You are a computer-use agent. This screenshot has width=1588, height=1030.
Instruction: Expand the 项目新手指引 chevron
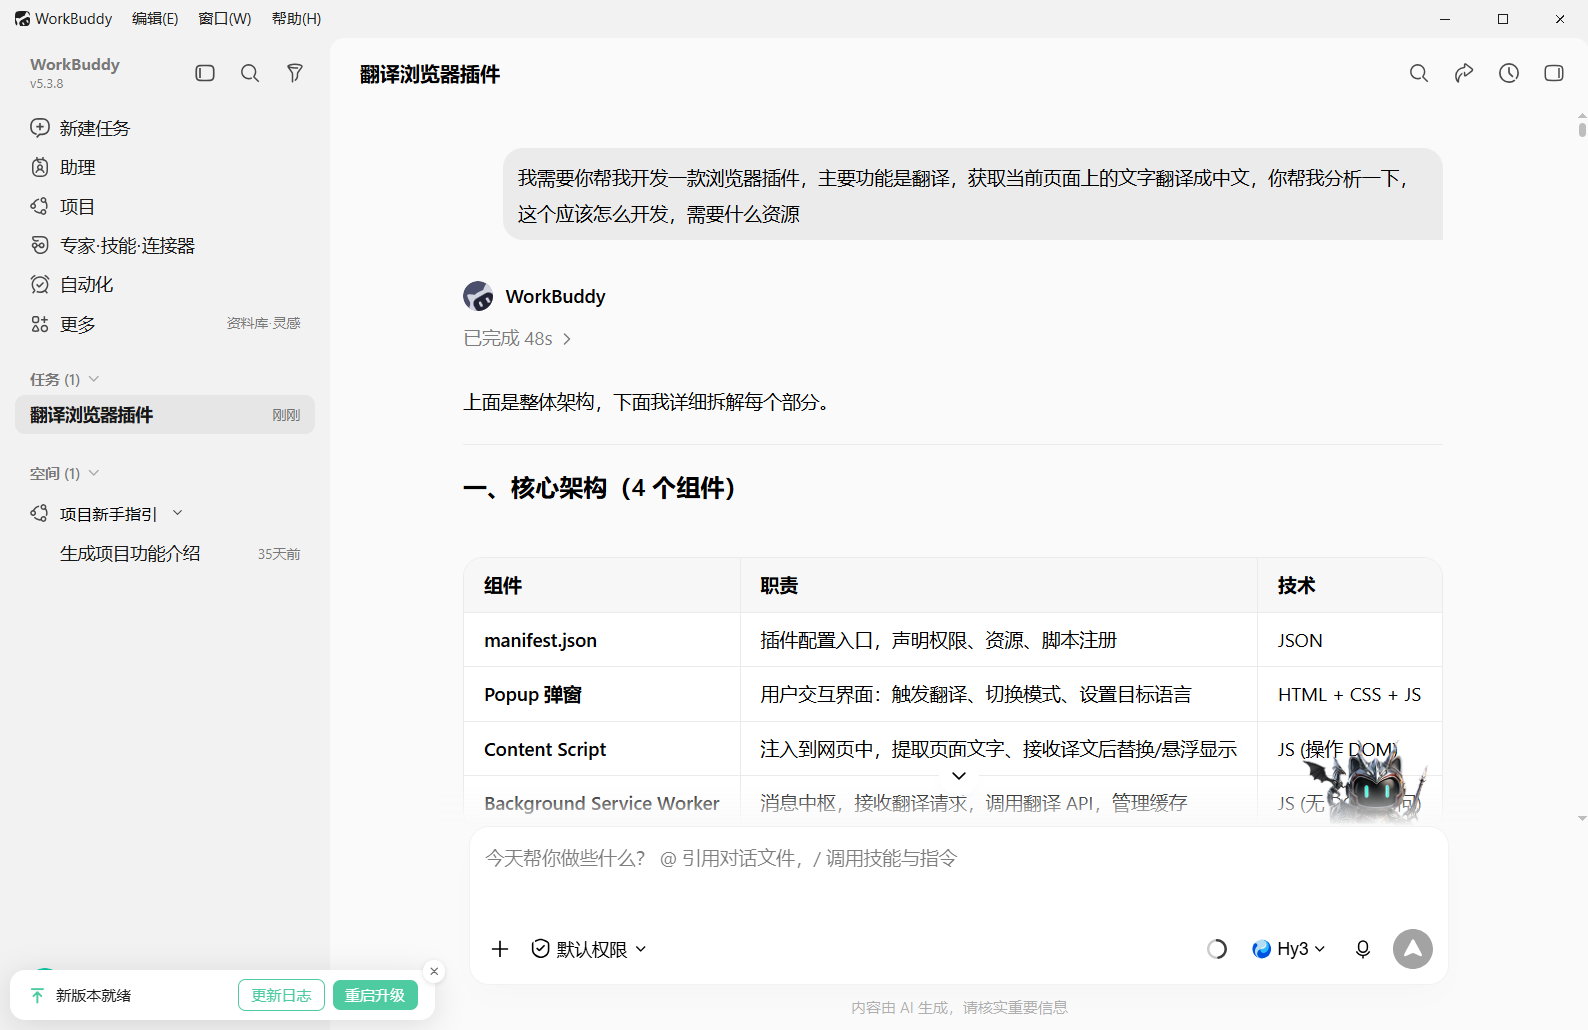(x=178, y=513)
